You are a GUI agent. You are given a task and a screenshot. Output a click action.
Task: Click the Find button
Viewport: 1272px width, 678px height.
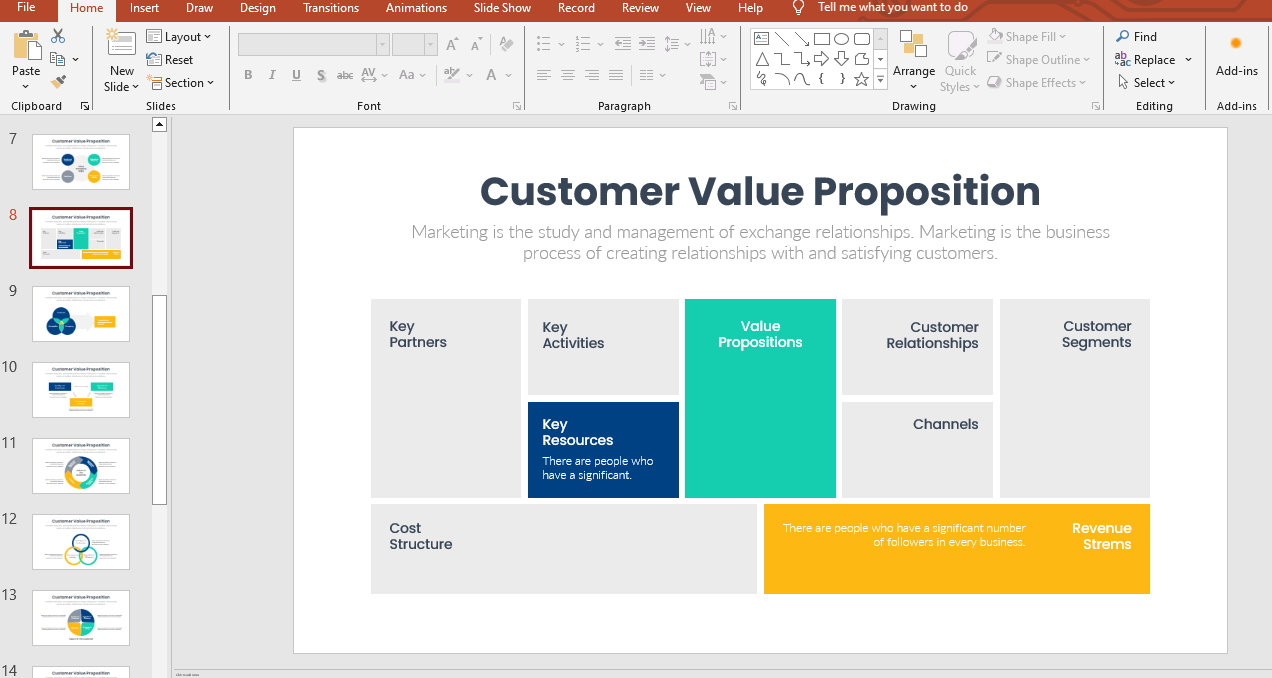(1136, 37)
